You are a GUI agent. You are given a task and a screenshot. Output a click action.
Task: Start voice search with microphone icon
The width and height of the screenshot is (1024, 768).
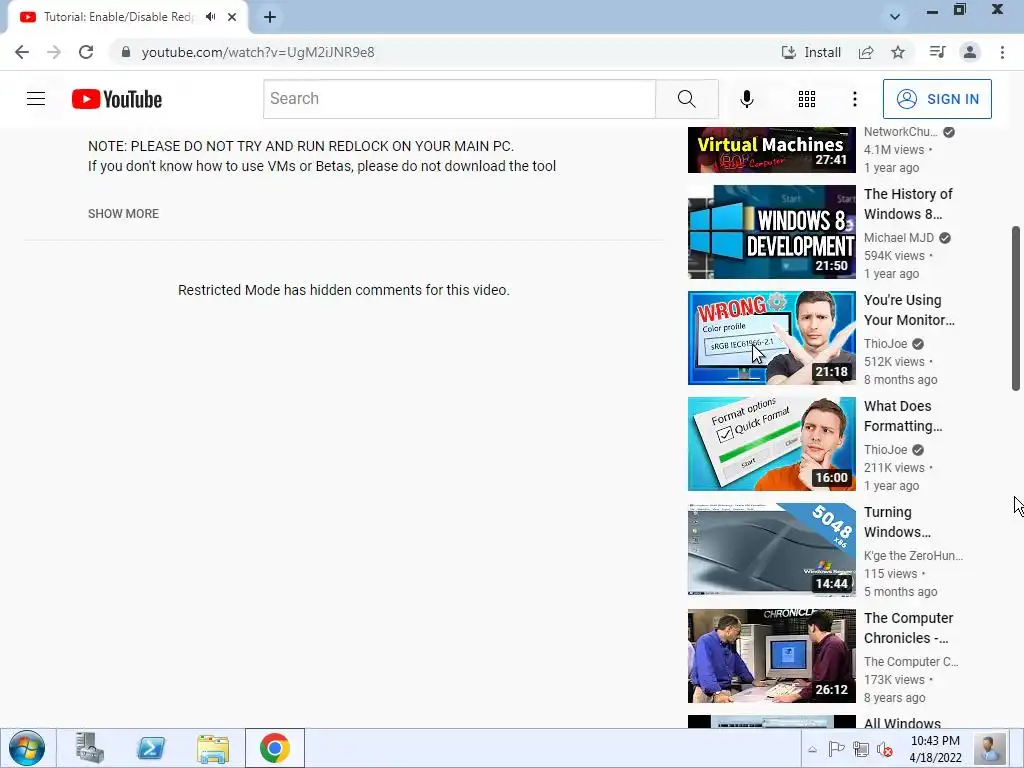coord(746,99)
